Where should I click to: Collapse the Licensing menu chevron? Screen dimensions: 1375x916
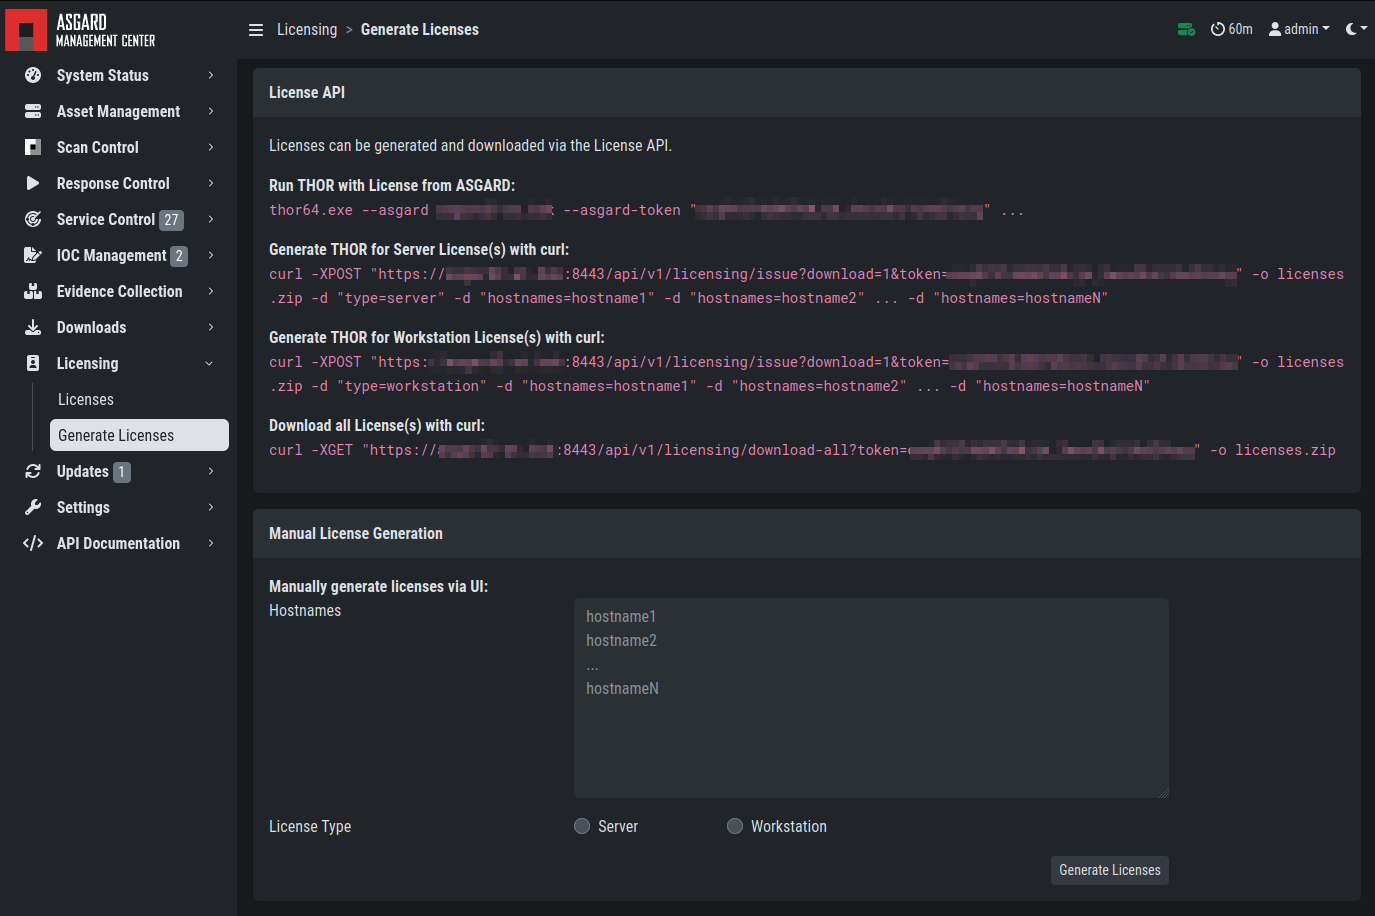tap(209, 363)
